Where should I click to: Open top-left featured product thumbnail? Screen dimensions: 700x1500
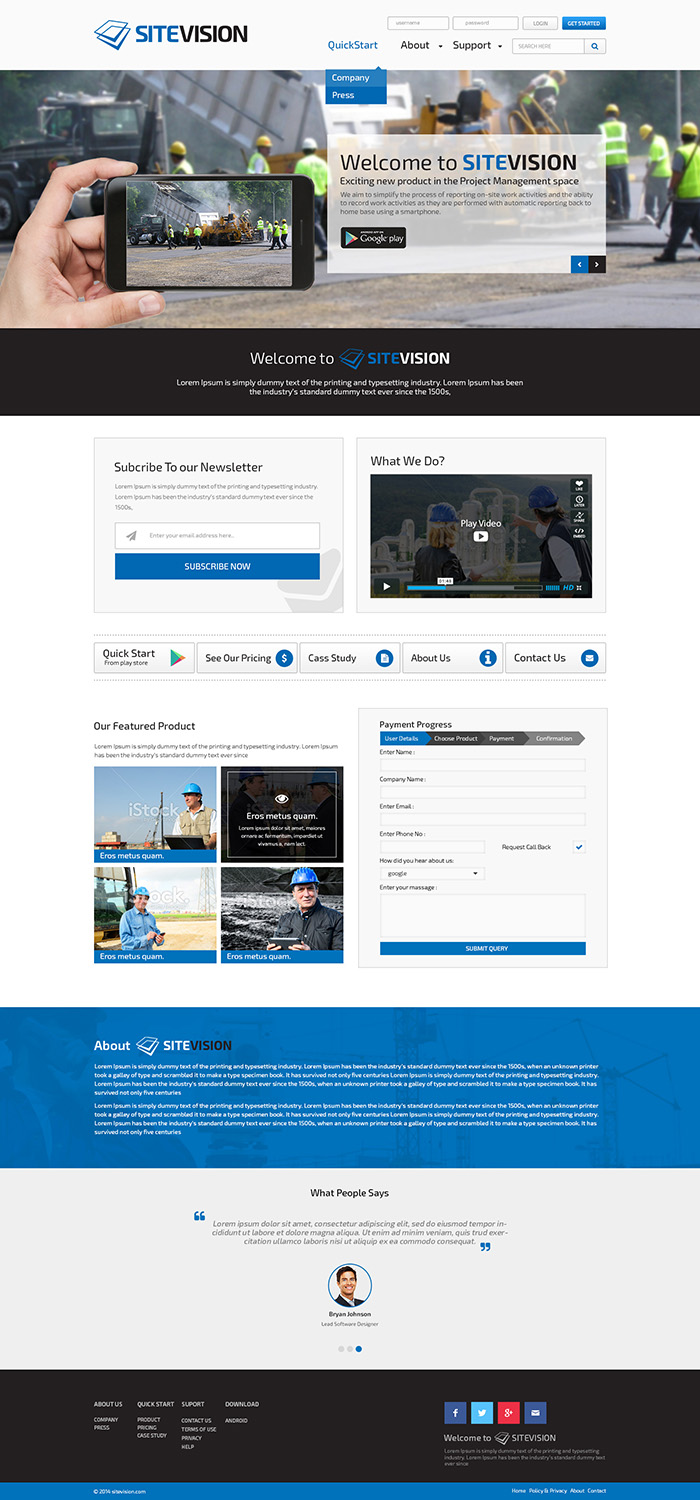coord(155,814)
